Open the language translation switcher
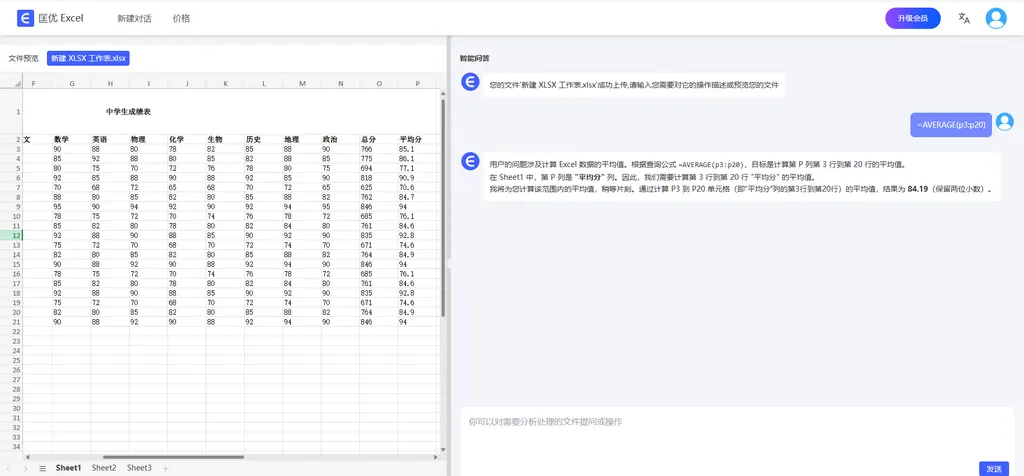 (964, 18)
